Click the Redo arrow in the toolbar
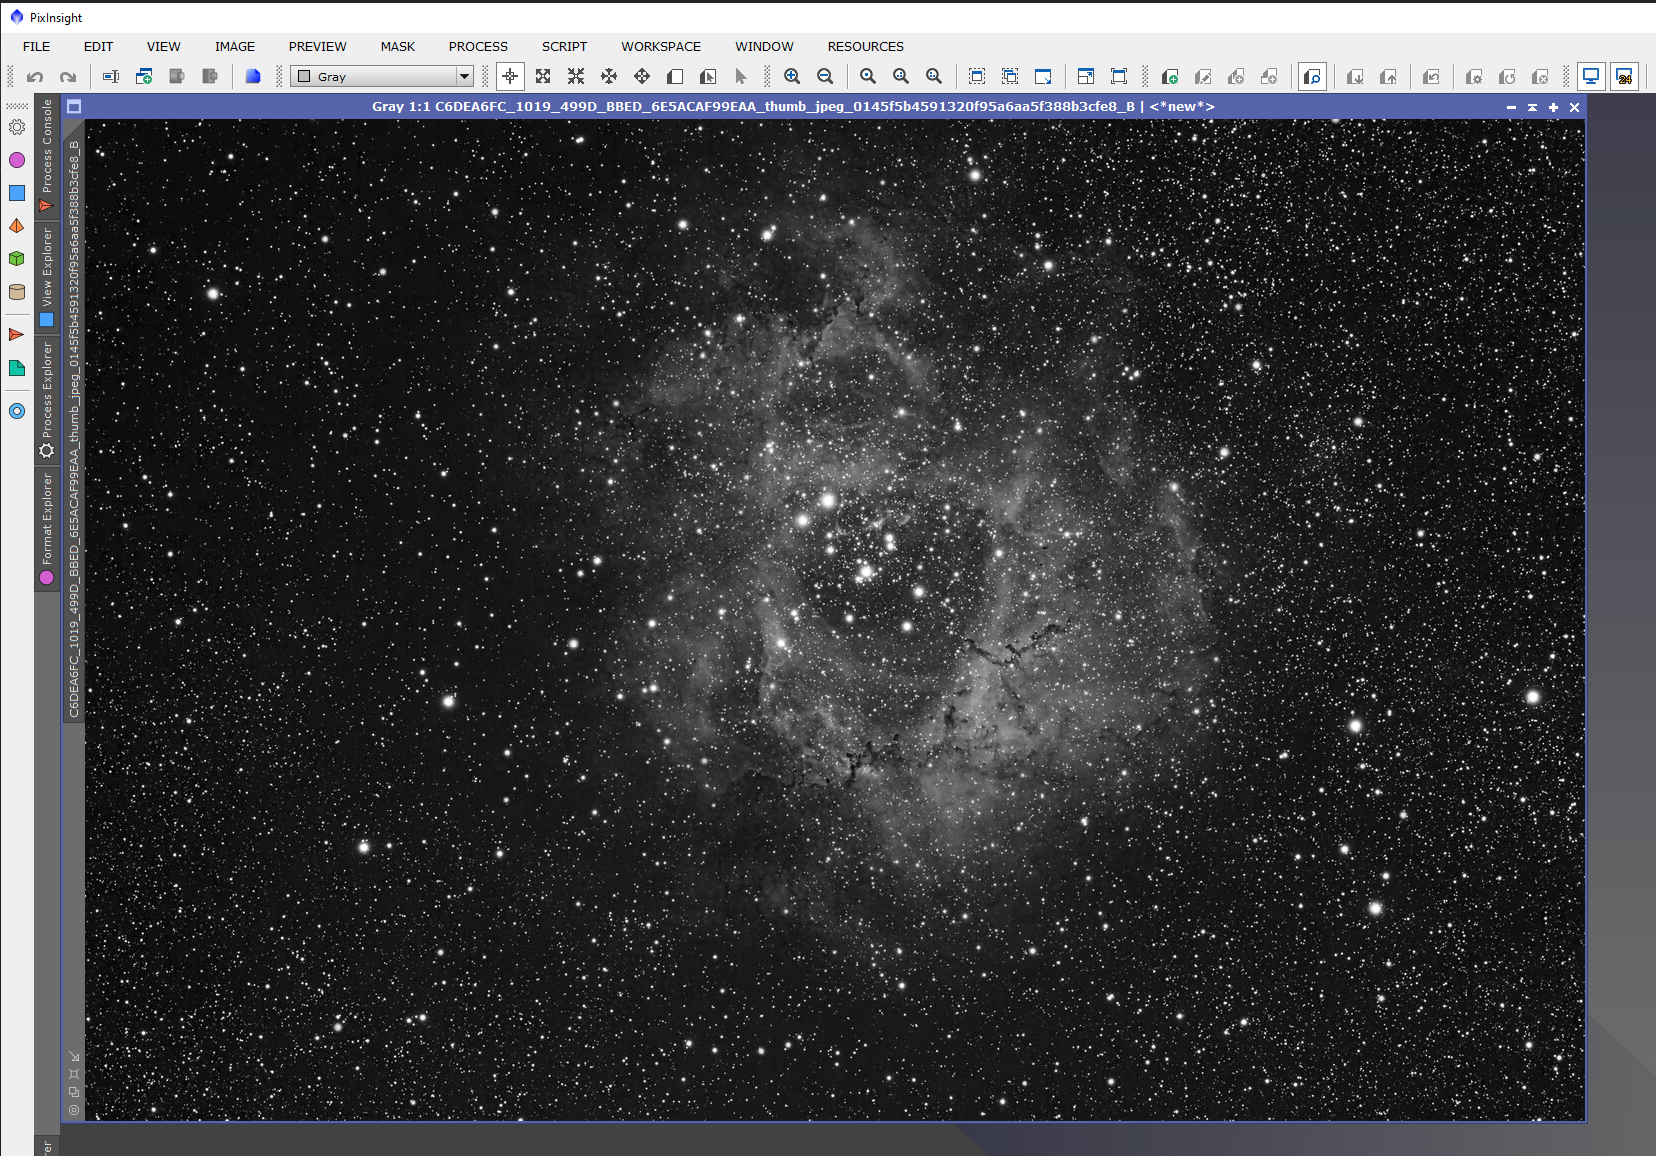Screen dimensions: 1656x1156 pyautogui.click(x=68, y=77)
